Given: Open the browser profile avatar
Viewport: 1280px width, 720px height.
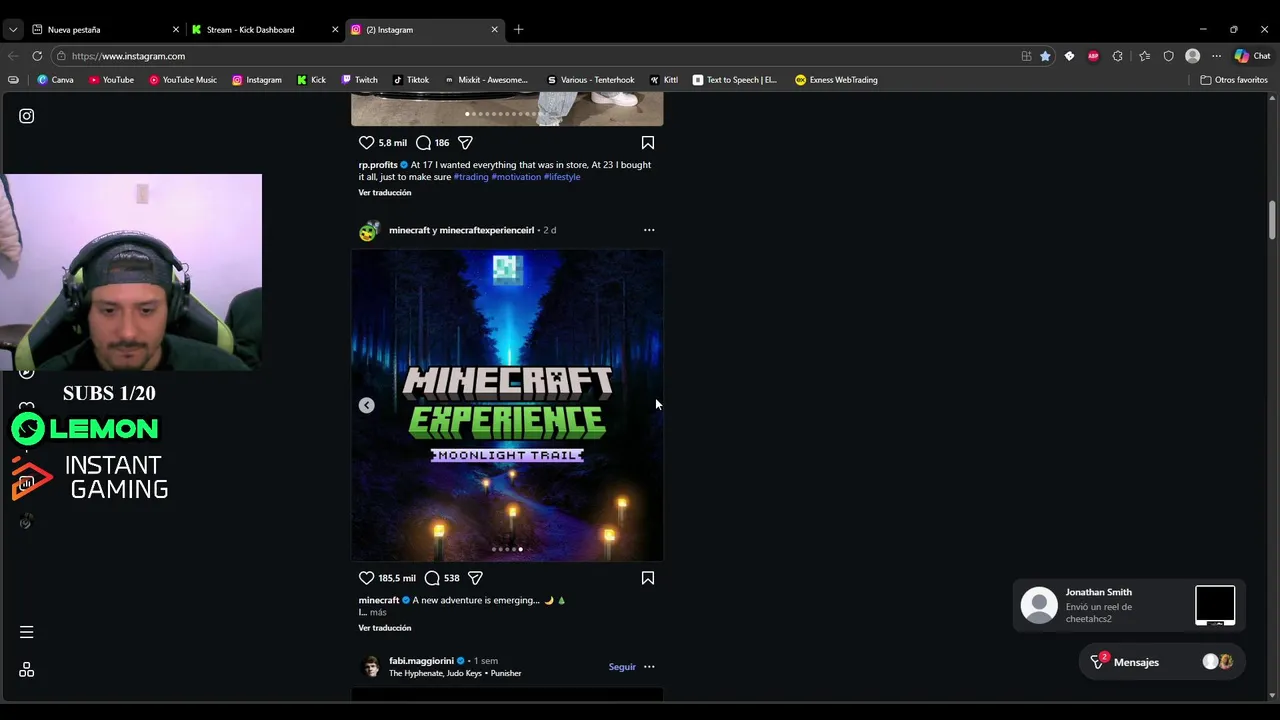Looking at the screenshot, I should (1192, 56).
